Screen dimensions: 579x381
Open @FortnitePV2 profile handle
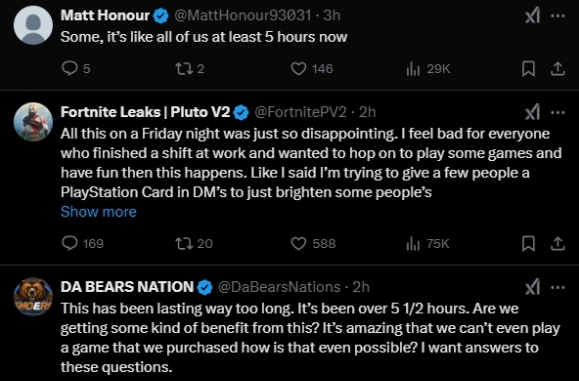click(301, 112)
